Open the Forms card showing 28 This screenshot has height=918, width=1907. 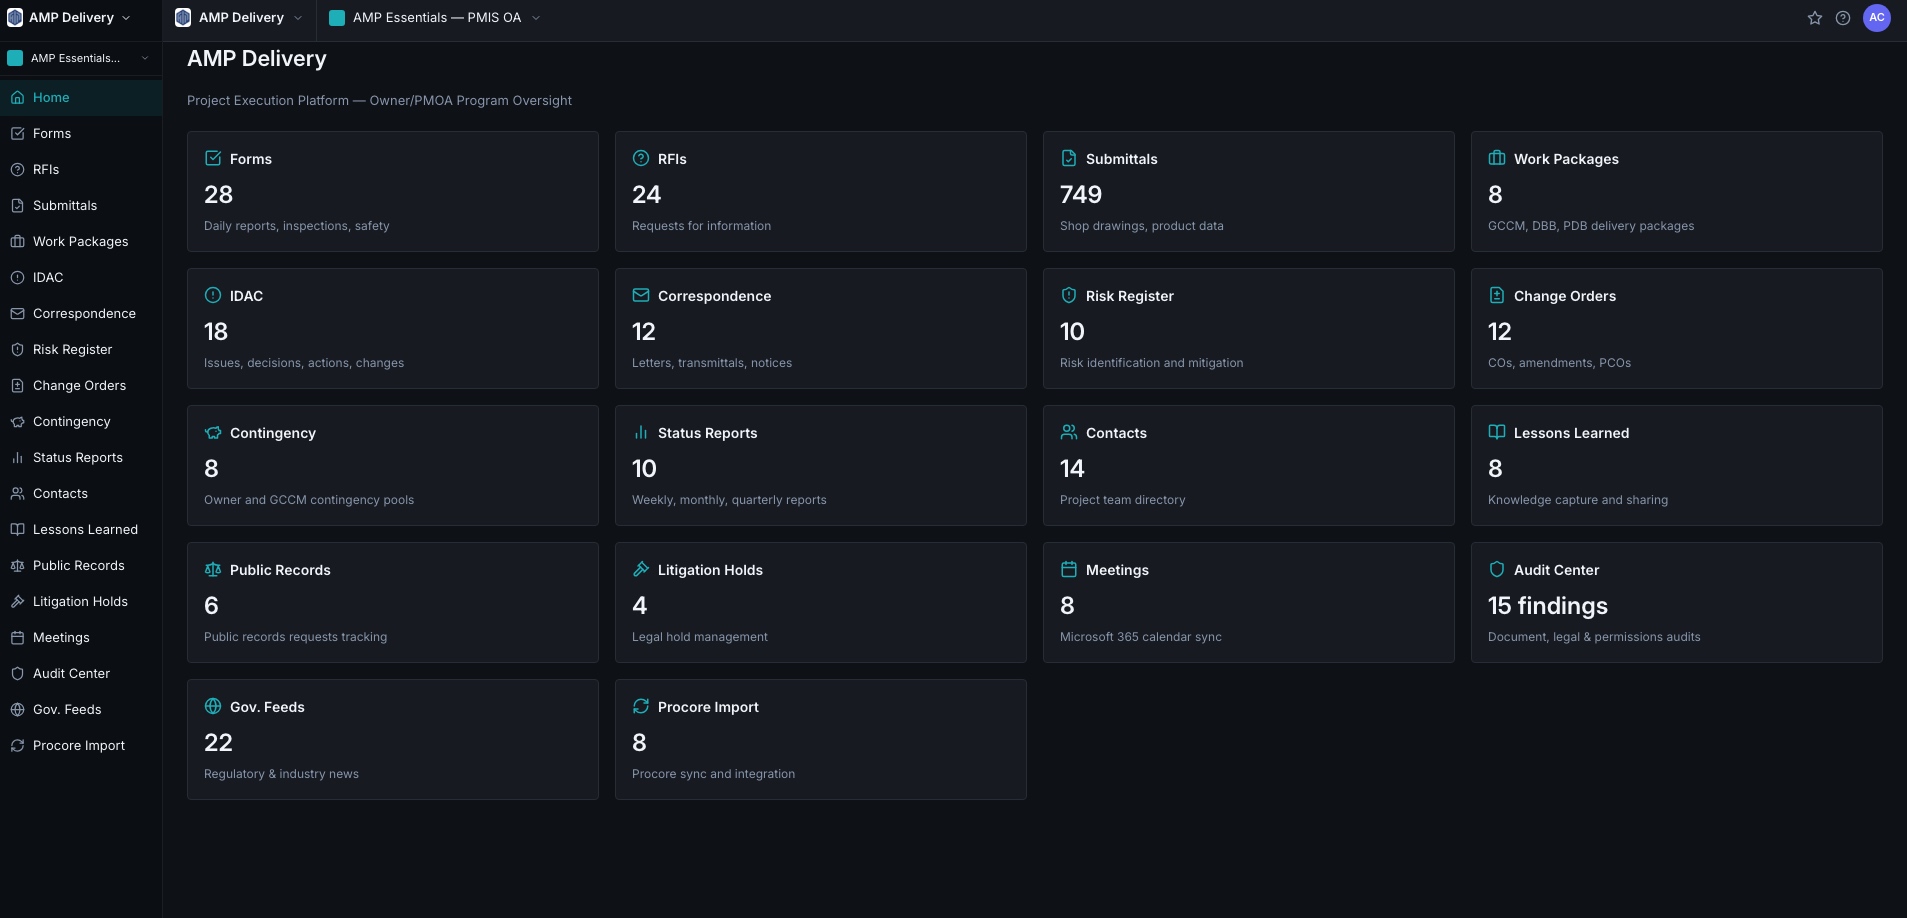(x=393, y=191)
